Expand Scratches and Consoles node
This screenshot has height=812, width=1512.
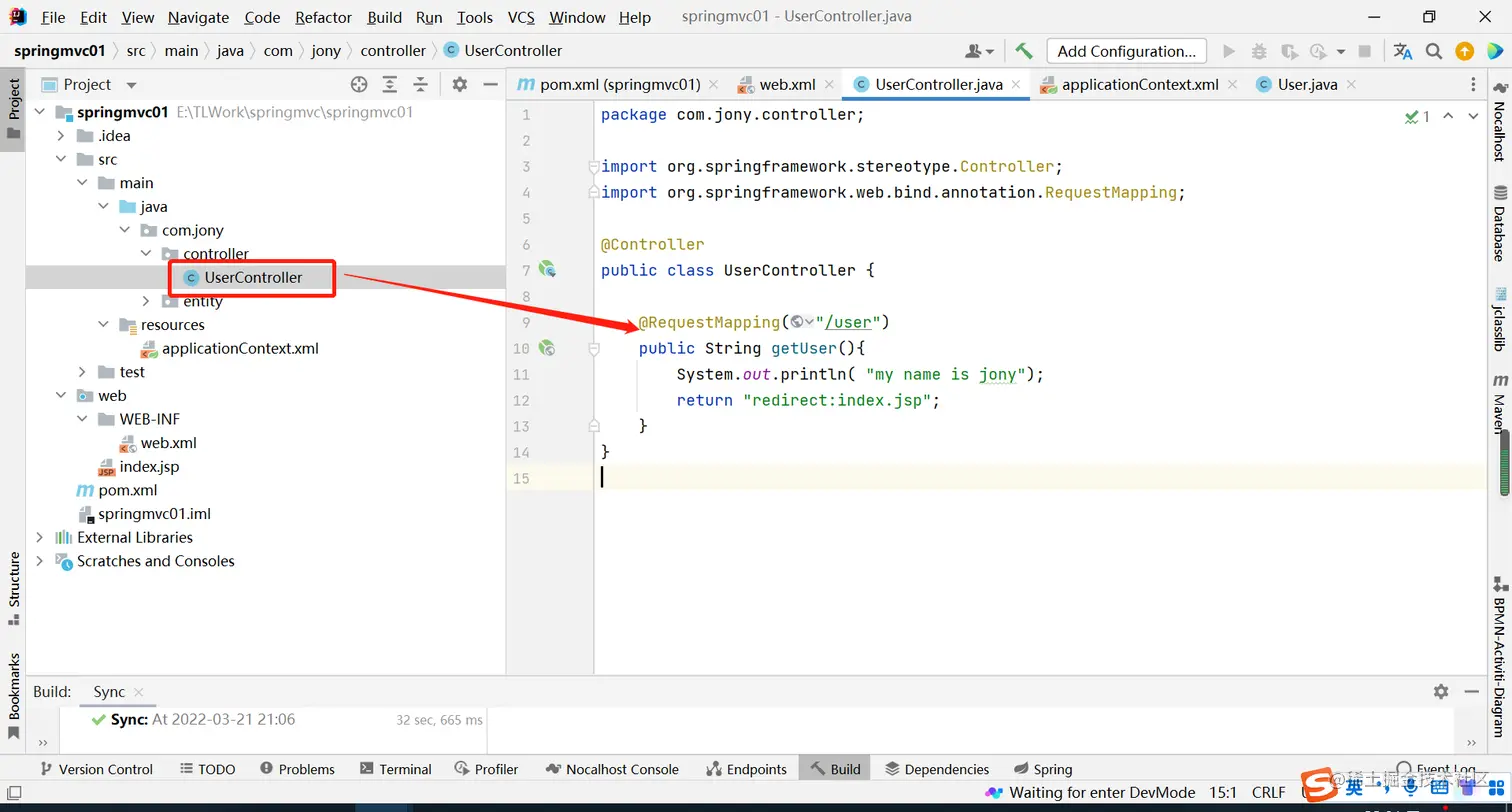click(40, 561)
